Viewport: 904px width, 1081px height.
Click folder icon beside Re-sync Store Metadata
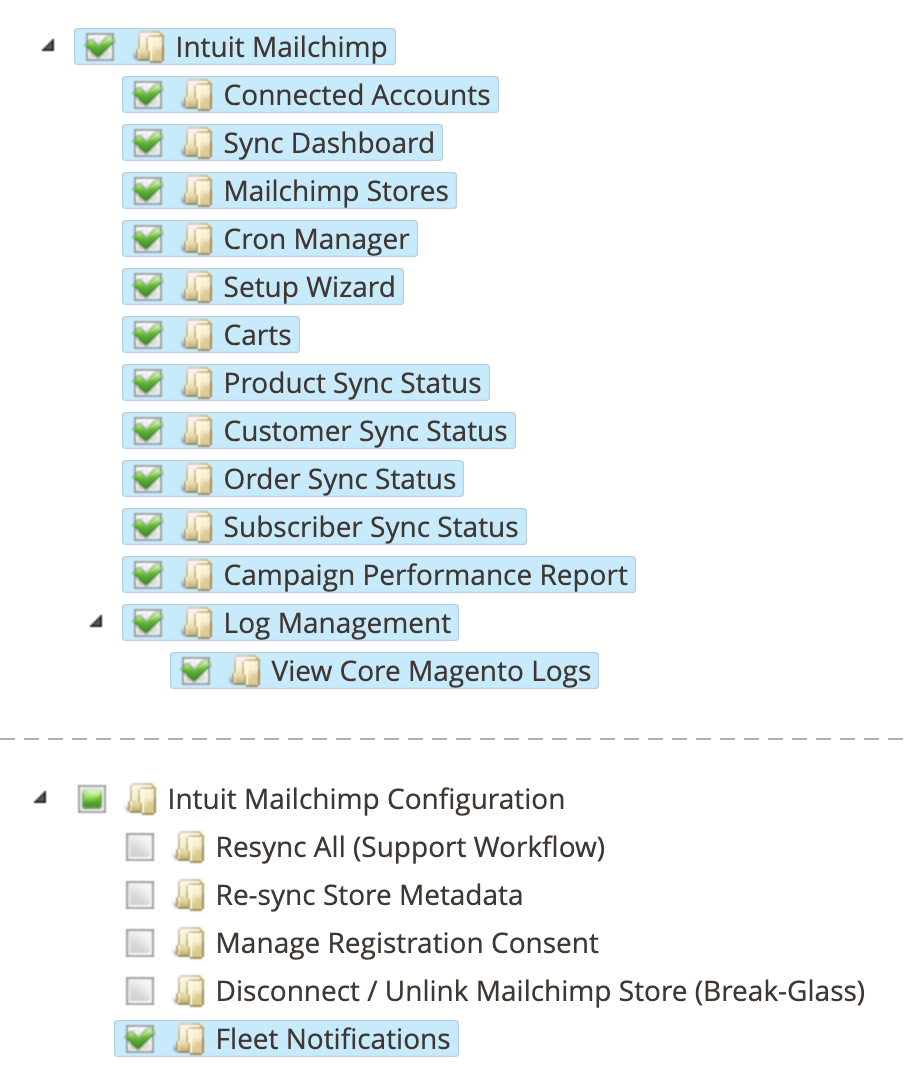(x=190, y=895)
